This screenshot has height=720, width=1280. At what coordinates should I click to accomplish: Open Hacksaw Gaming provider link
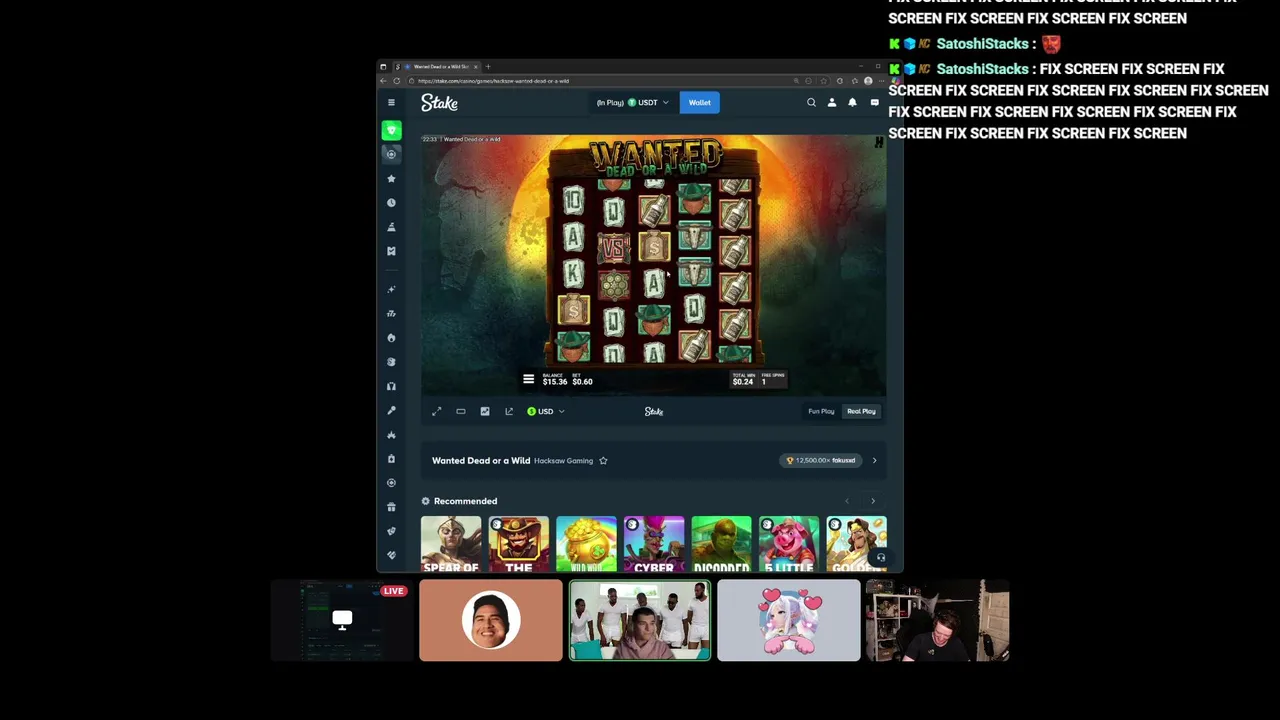pos(563,461)
